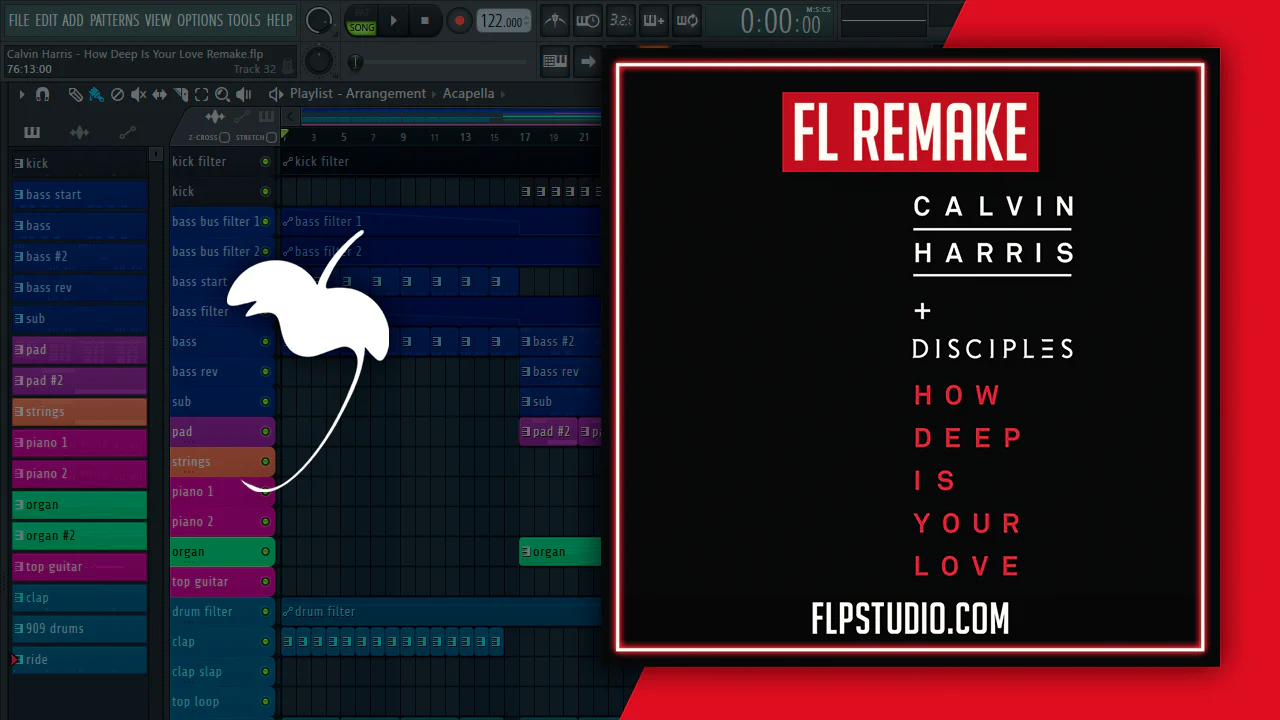Open the VIEW menu
This screenshot has width=1280, height=720.
(158, 20)
